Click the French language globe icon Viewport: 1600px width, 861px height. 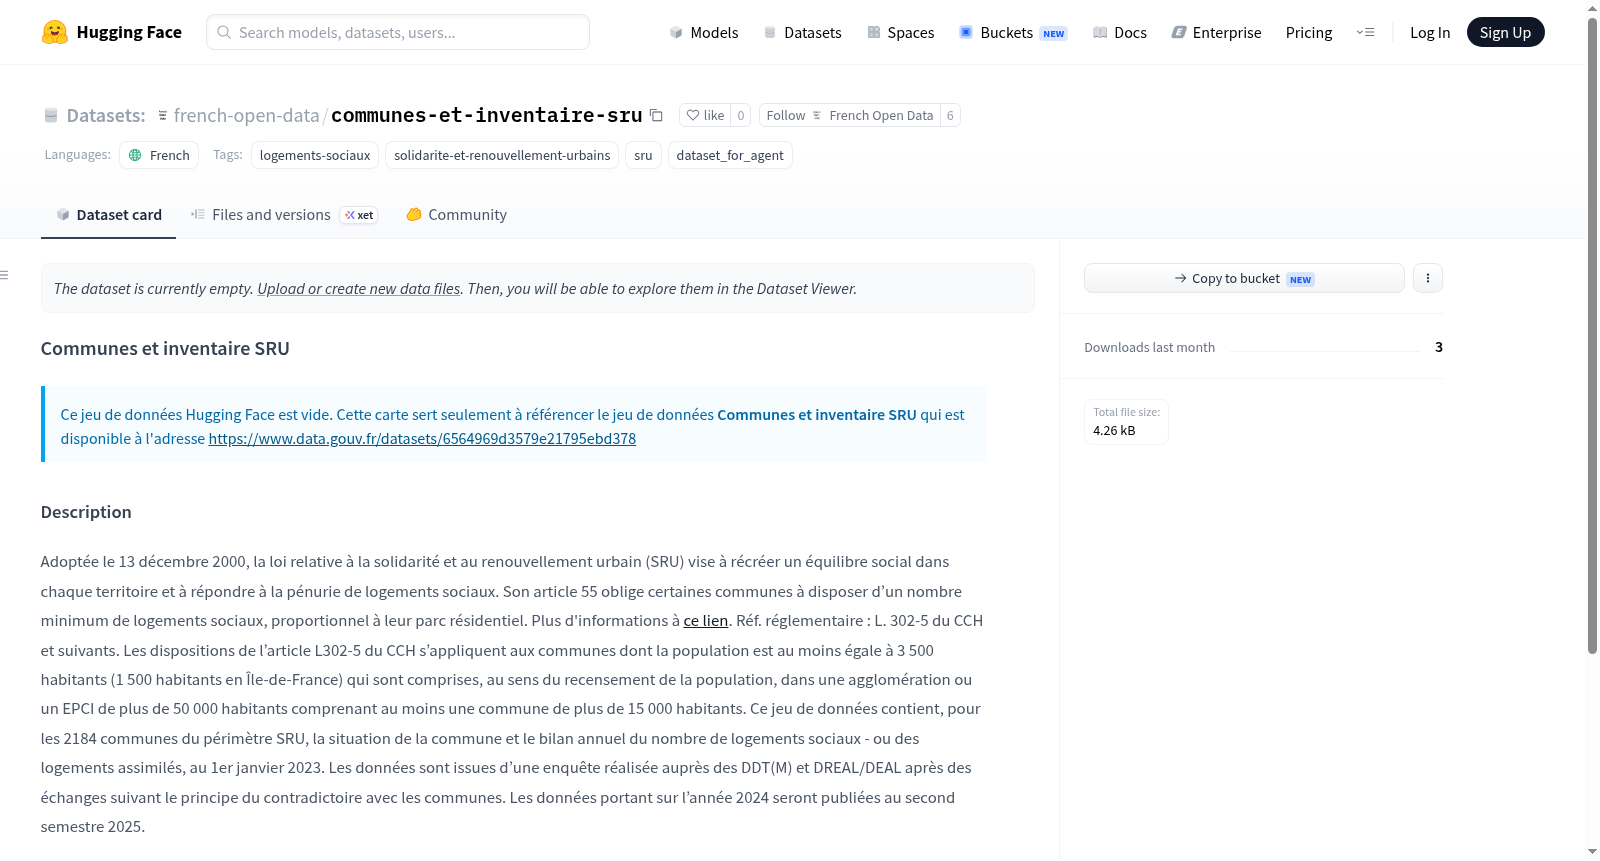[x=135, y=155]
